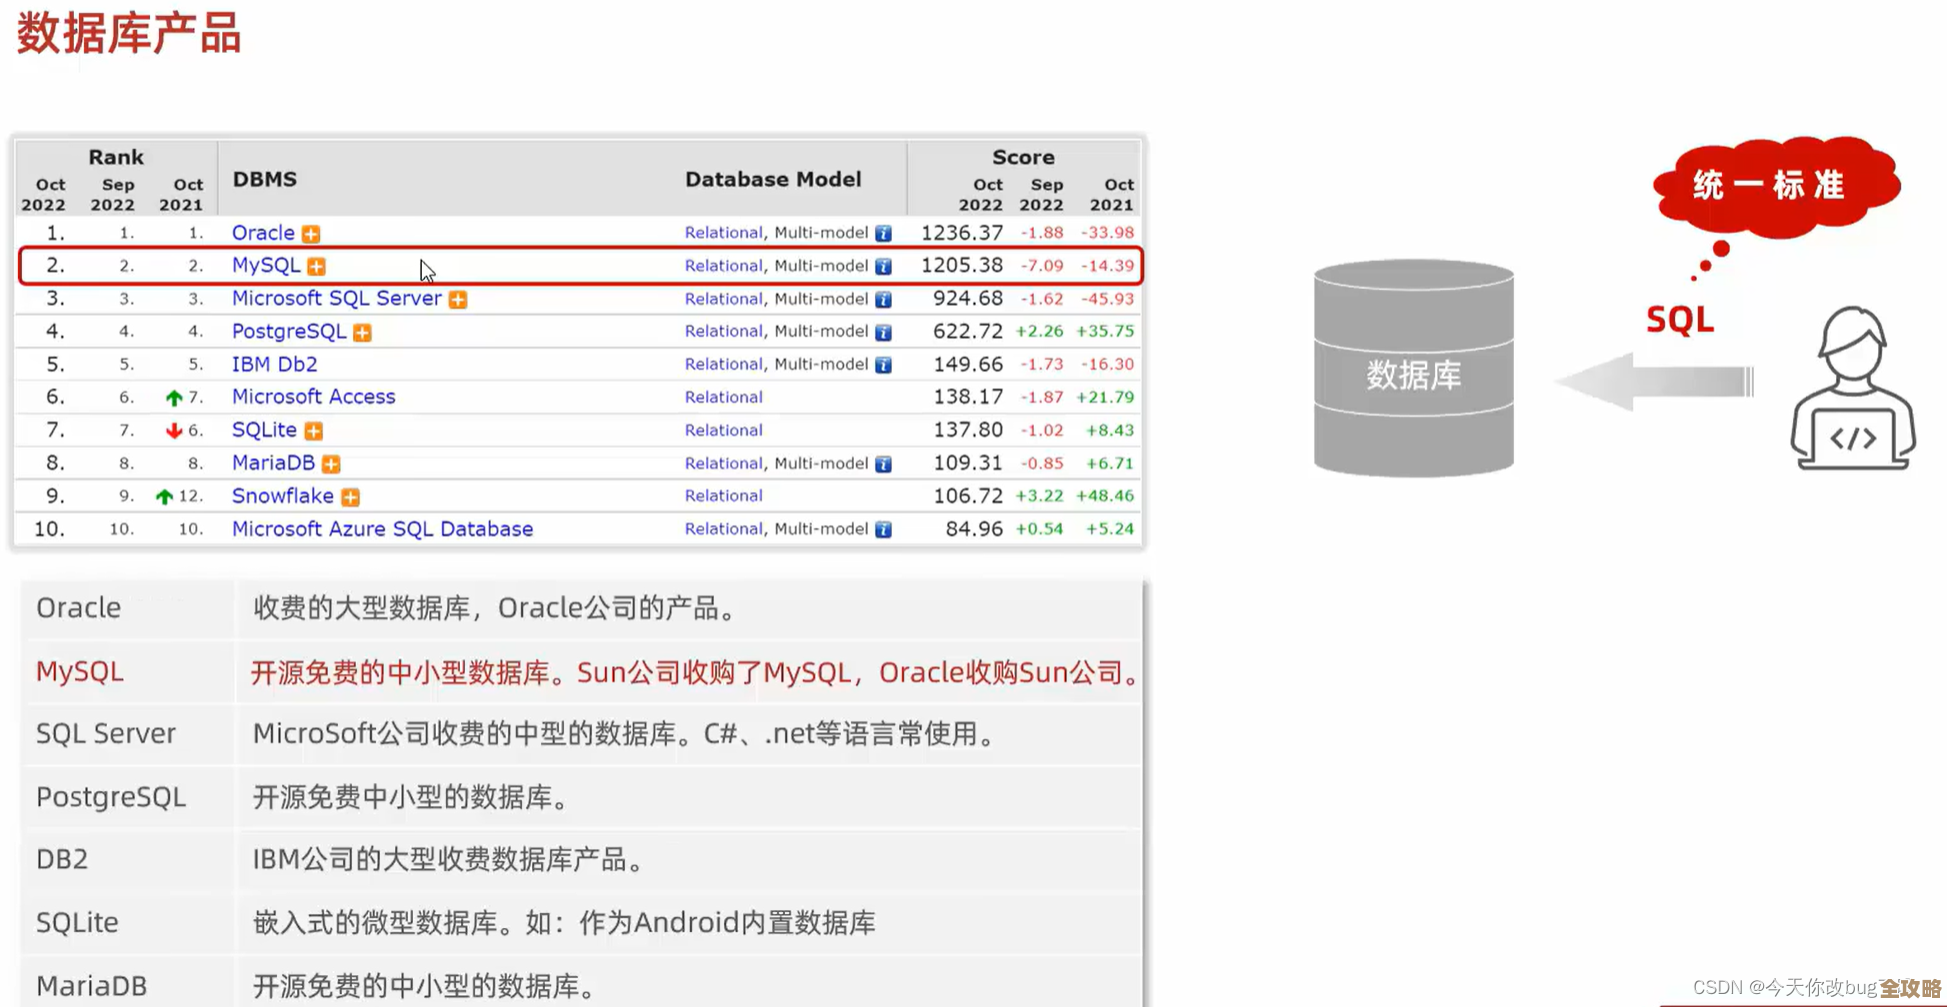The image size is (1947, 1007).
Task: Click the green up arrow beside Snowflake rank
Action: pos(166,495)
